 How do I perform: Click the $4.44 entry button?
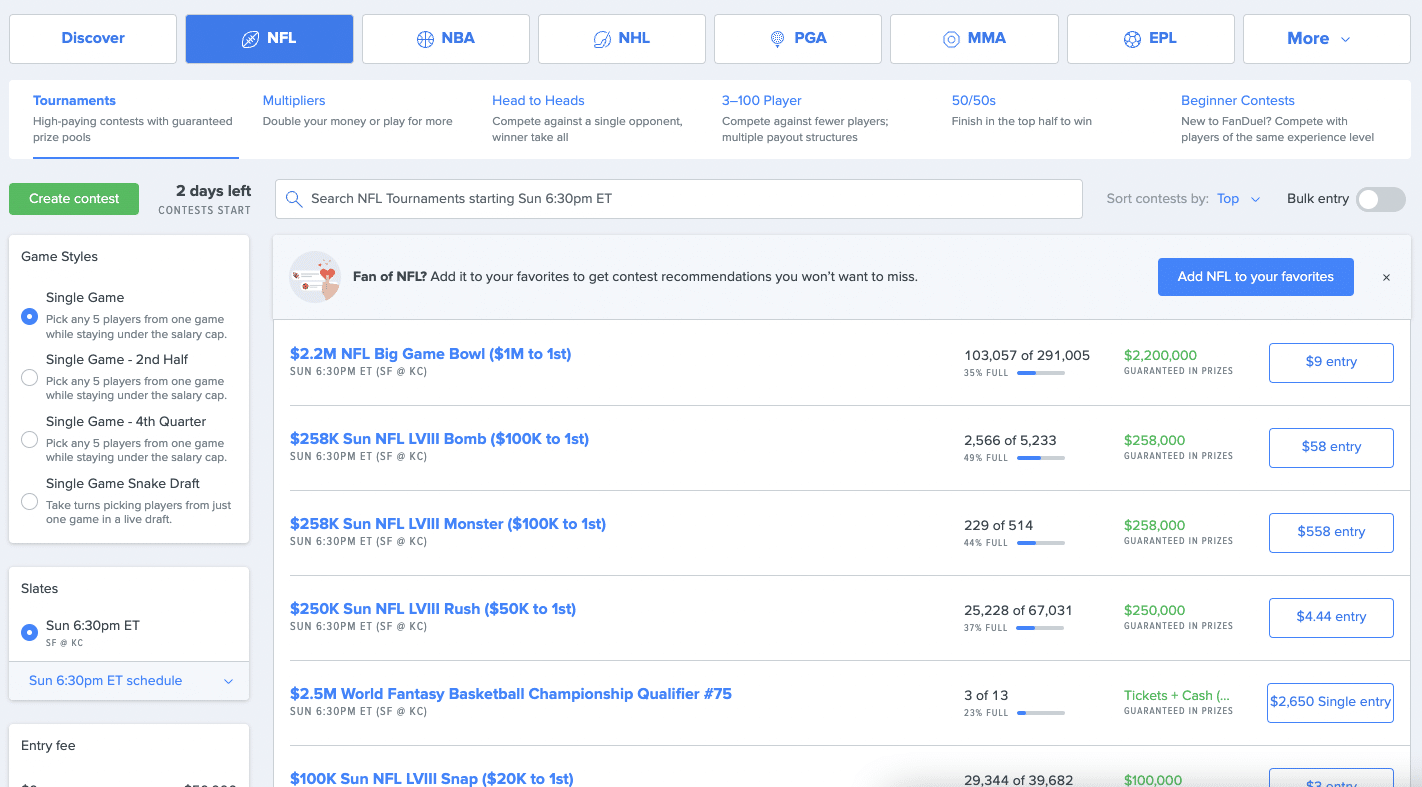click(1331, 618)
